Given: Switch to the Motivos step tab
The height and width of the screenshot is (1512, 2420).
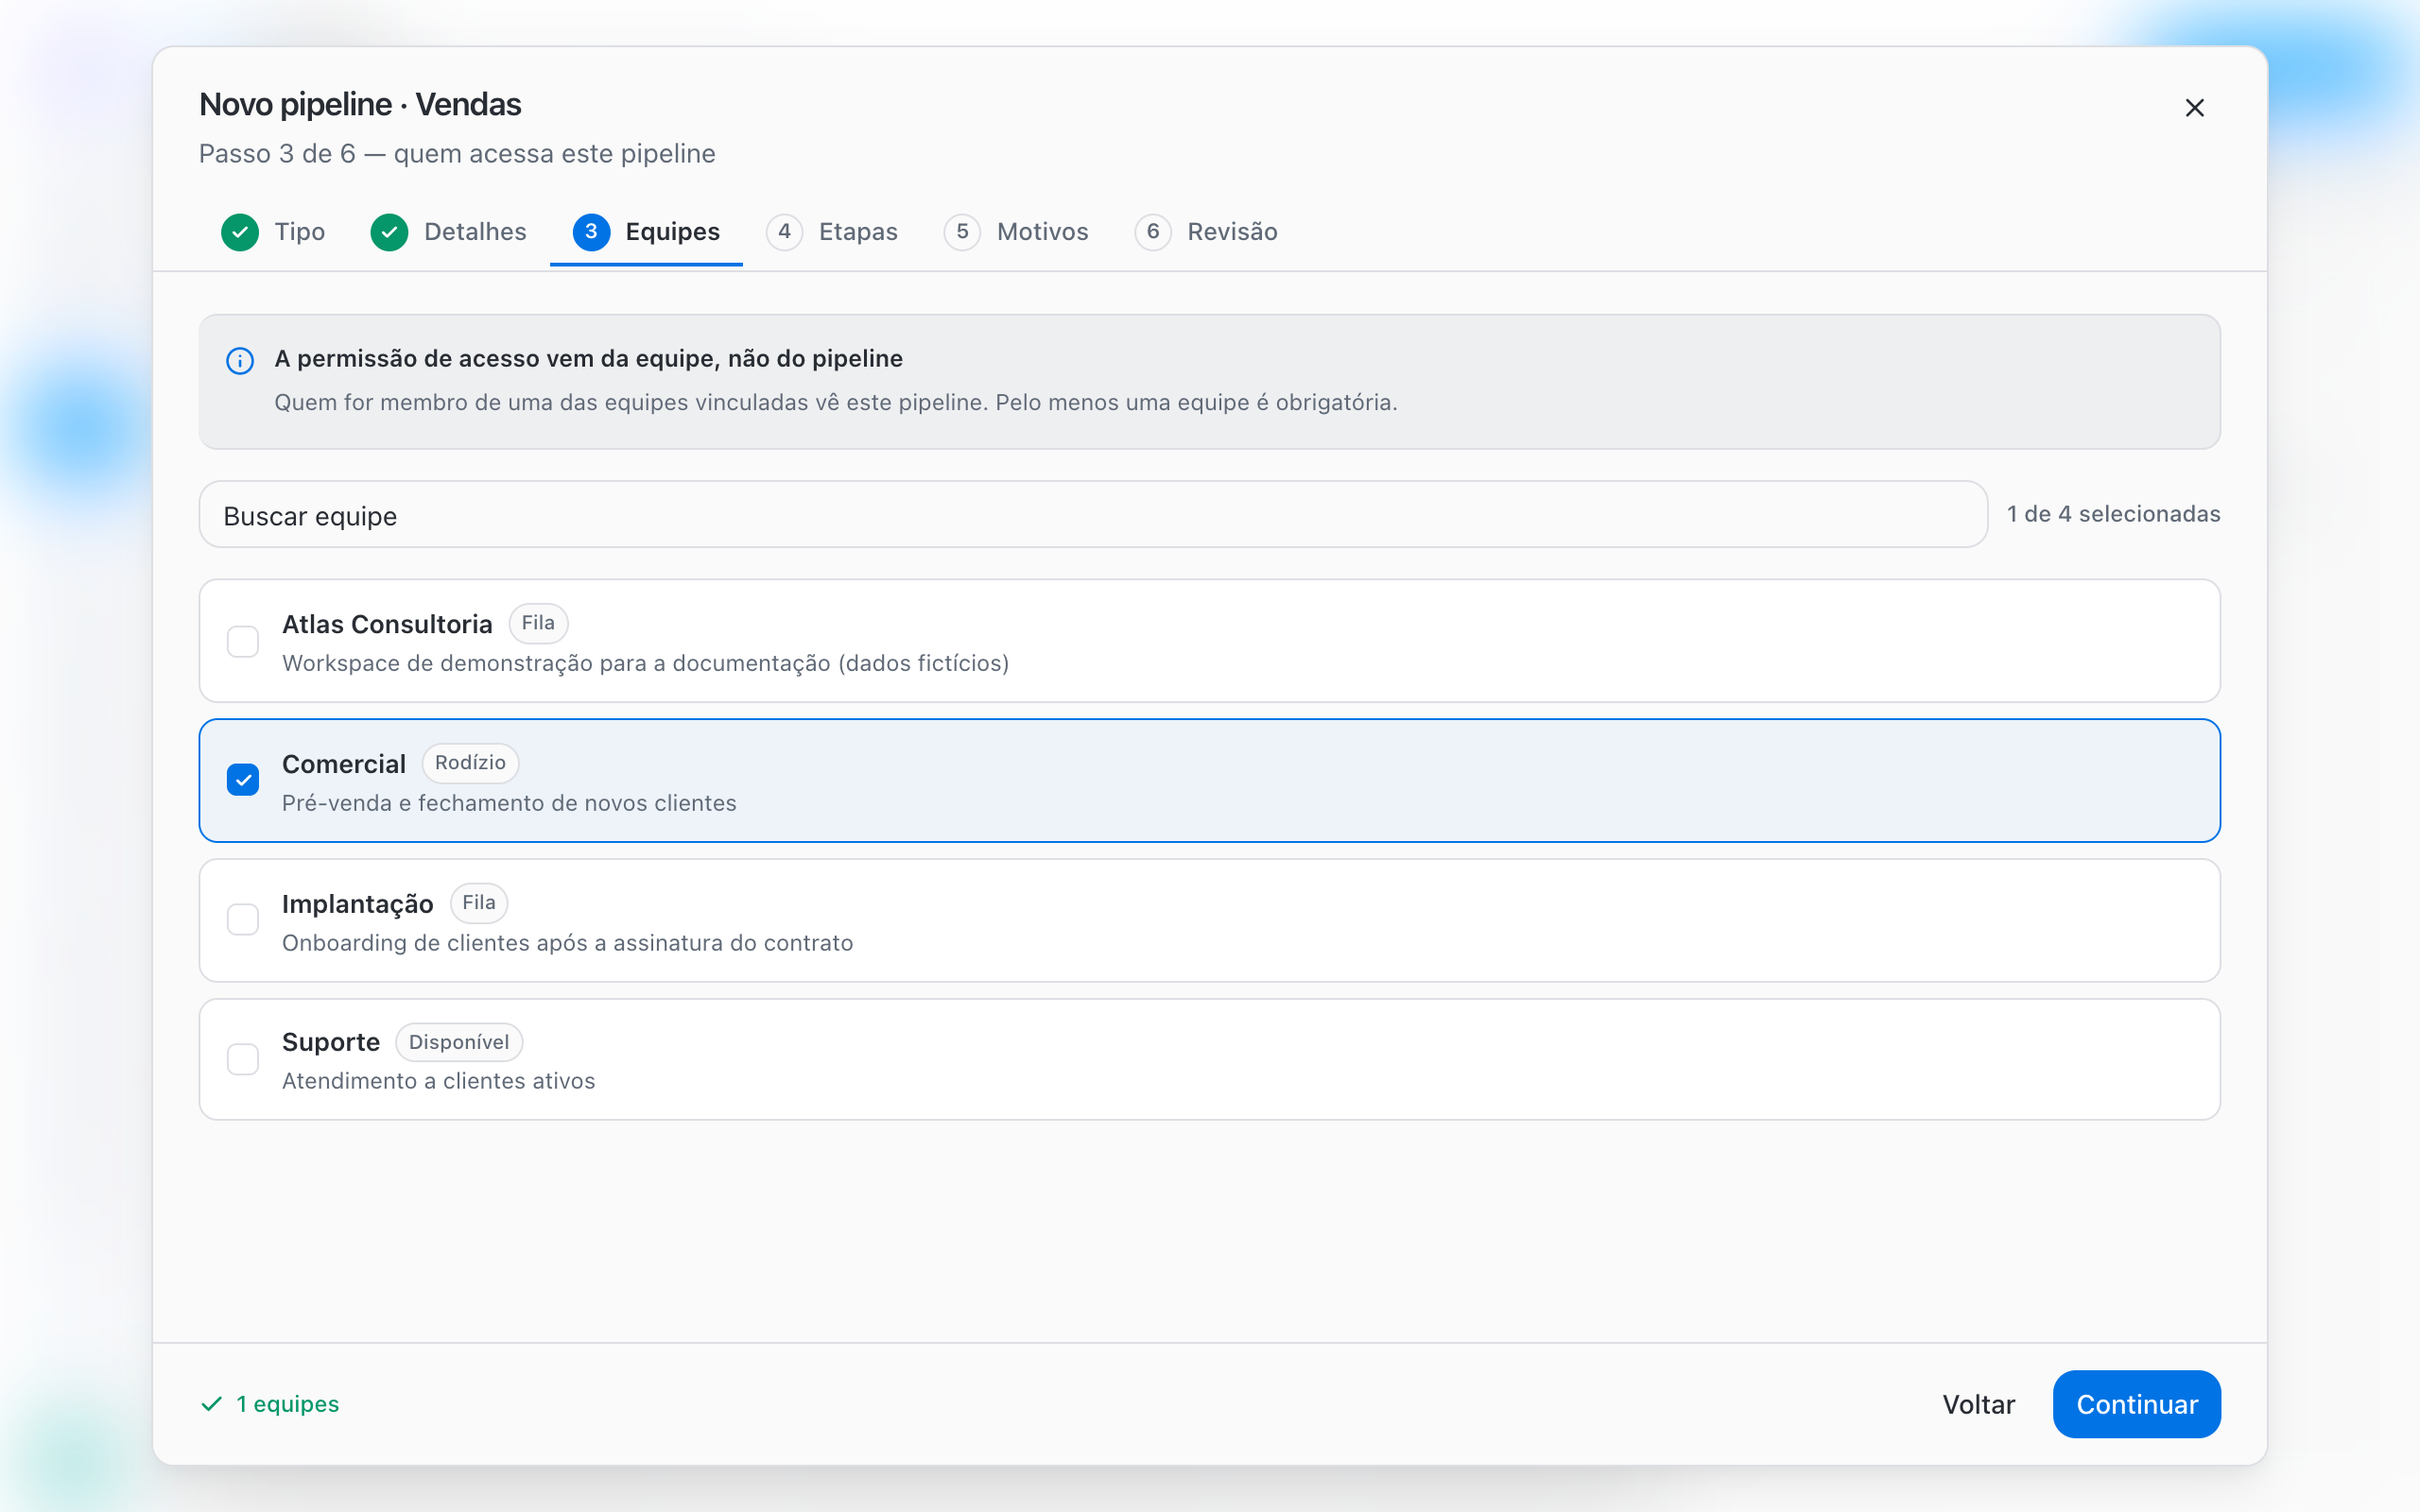Looking at the screenshot, I should [1016, 232].
